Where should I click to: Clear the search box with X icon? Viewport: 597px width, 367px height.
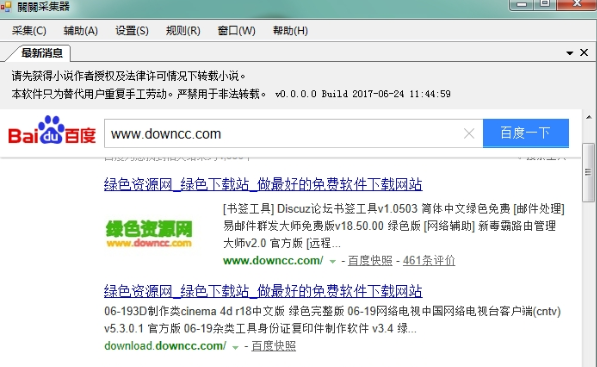[x=469, y=133]
